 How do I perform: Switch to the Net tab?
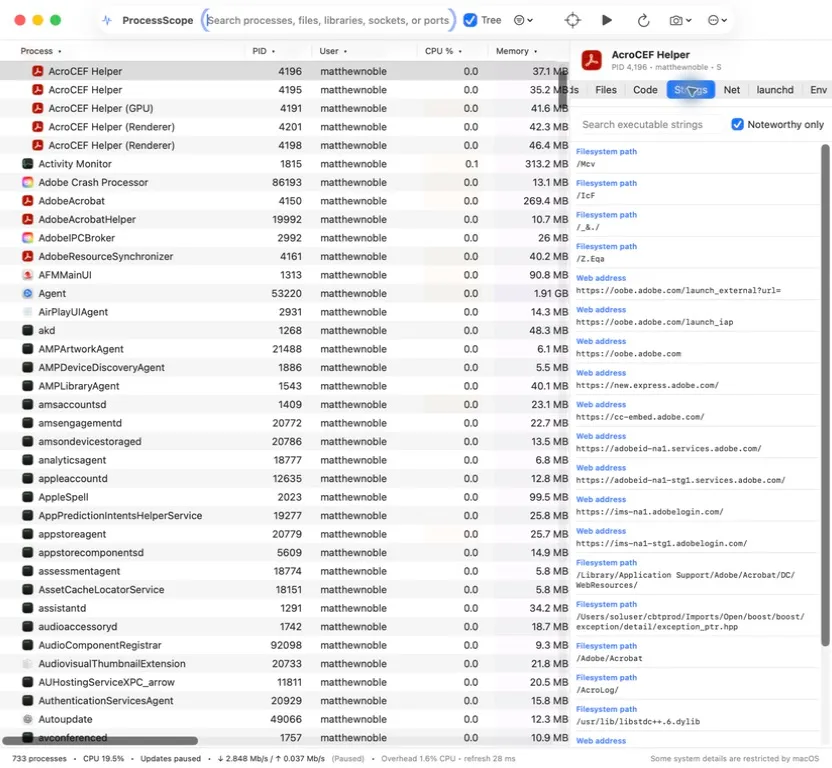pos(731,90)
